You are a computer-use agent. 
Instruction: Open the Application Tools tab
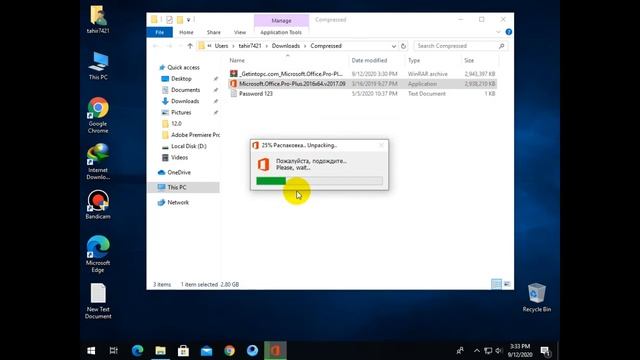tap(281, 32)
